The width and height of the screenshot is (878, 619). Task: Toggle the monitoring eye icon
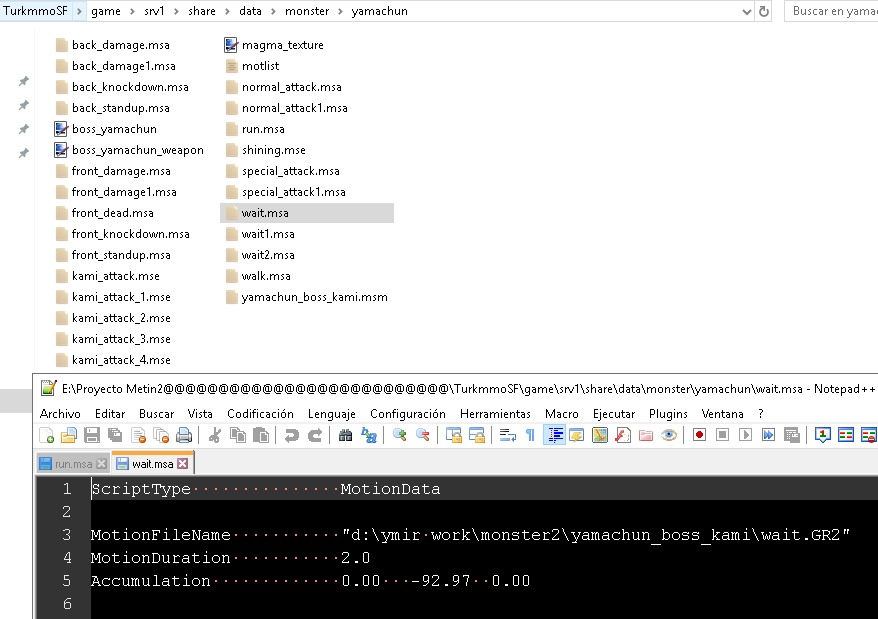669,435
